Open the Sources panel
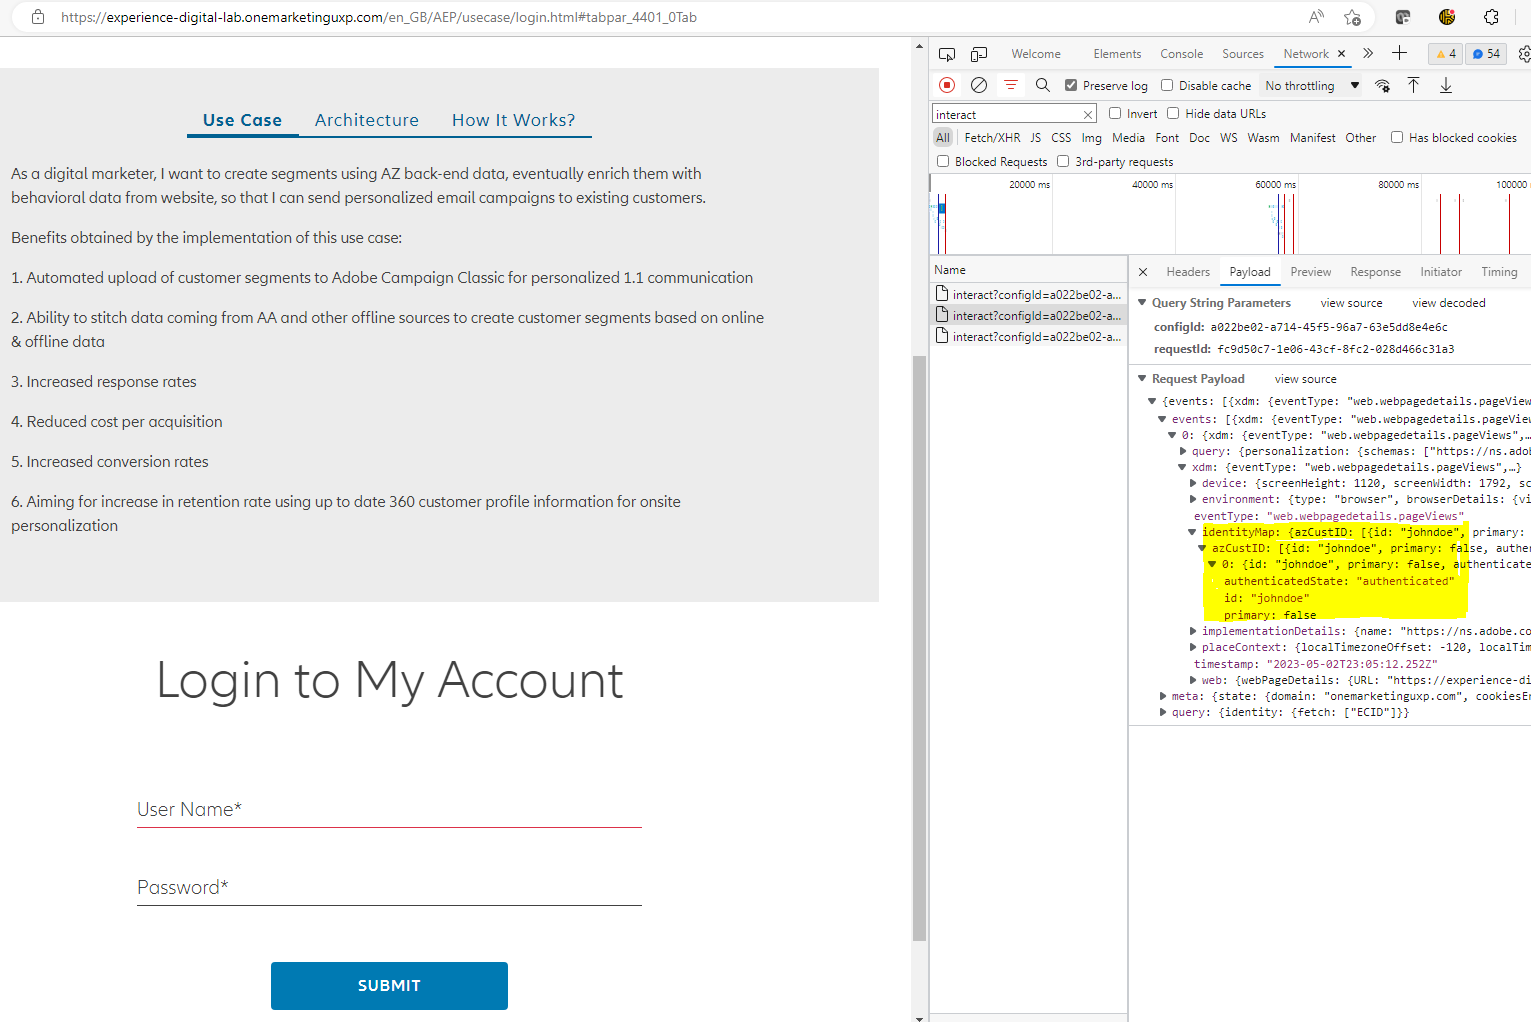This screenshot has width=1531, height=1022. (1243, 54)
